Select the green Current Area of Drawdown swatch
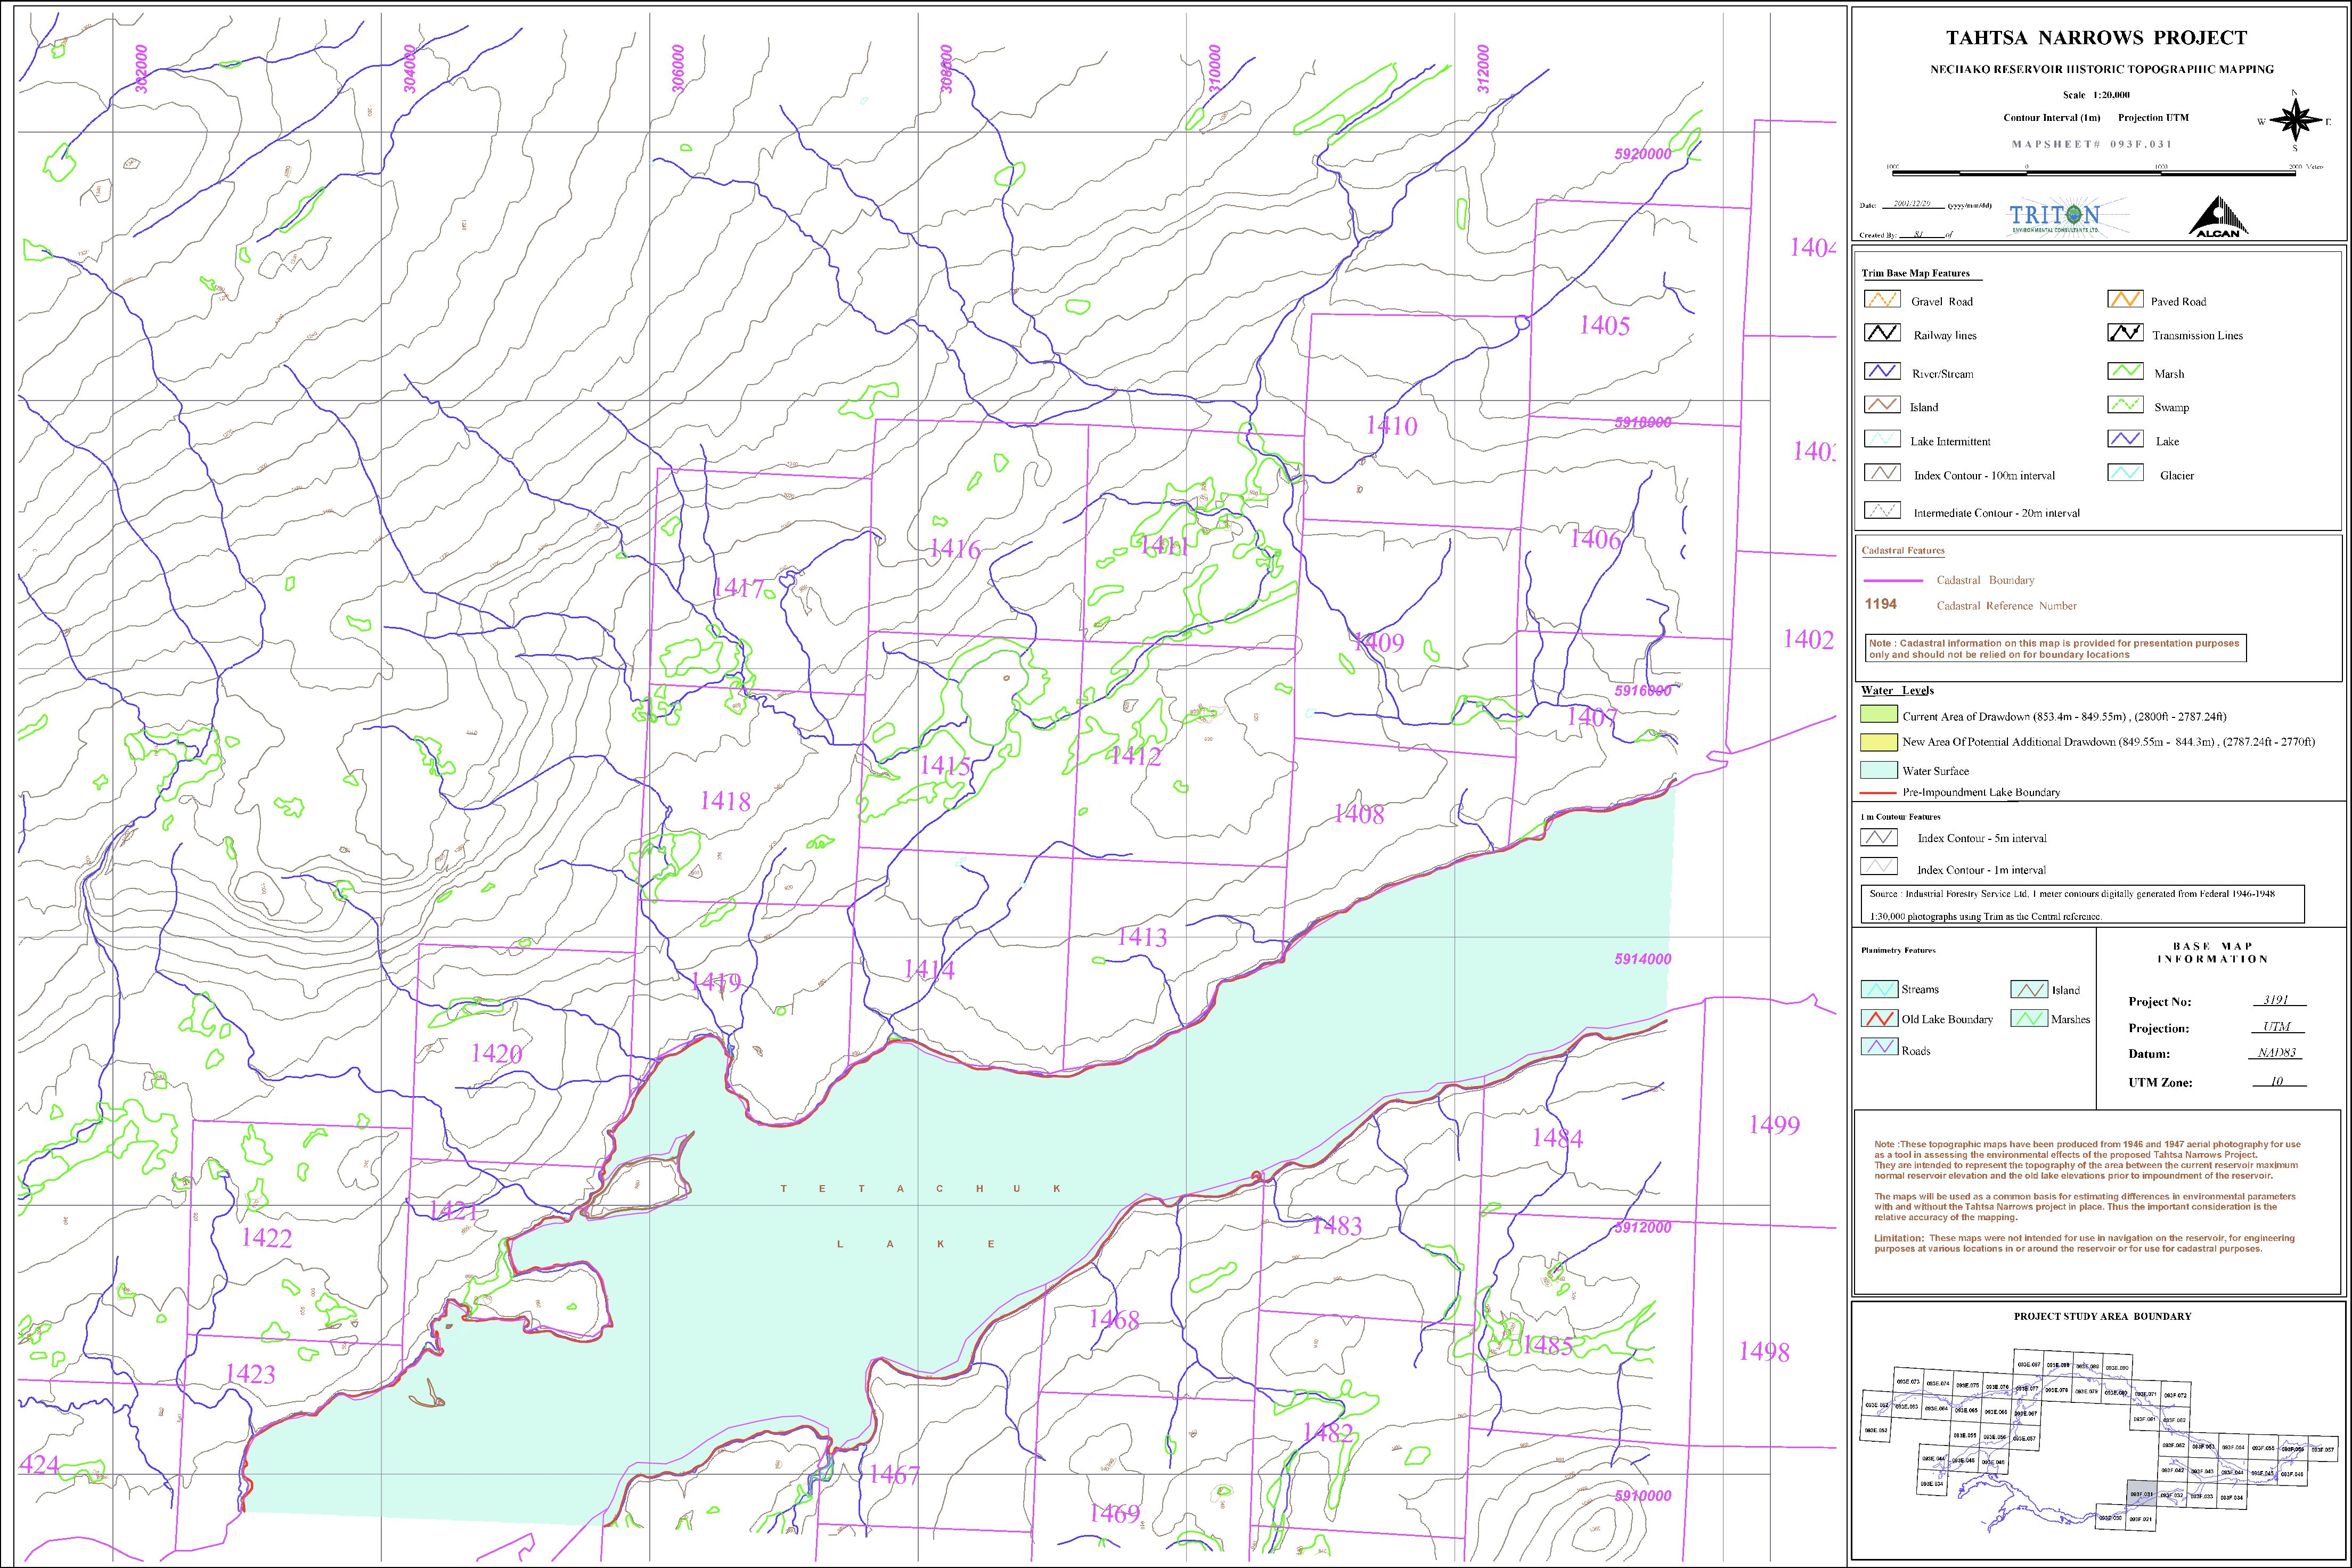The height and width of the screenshot is (1568, 2352). click(x=1878, y=715)
